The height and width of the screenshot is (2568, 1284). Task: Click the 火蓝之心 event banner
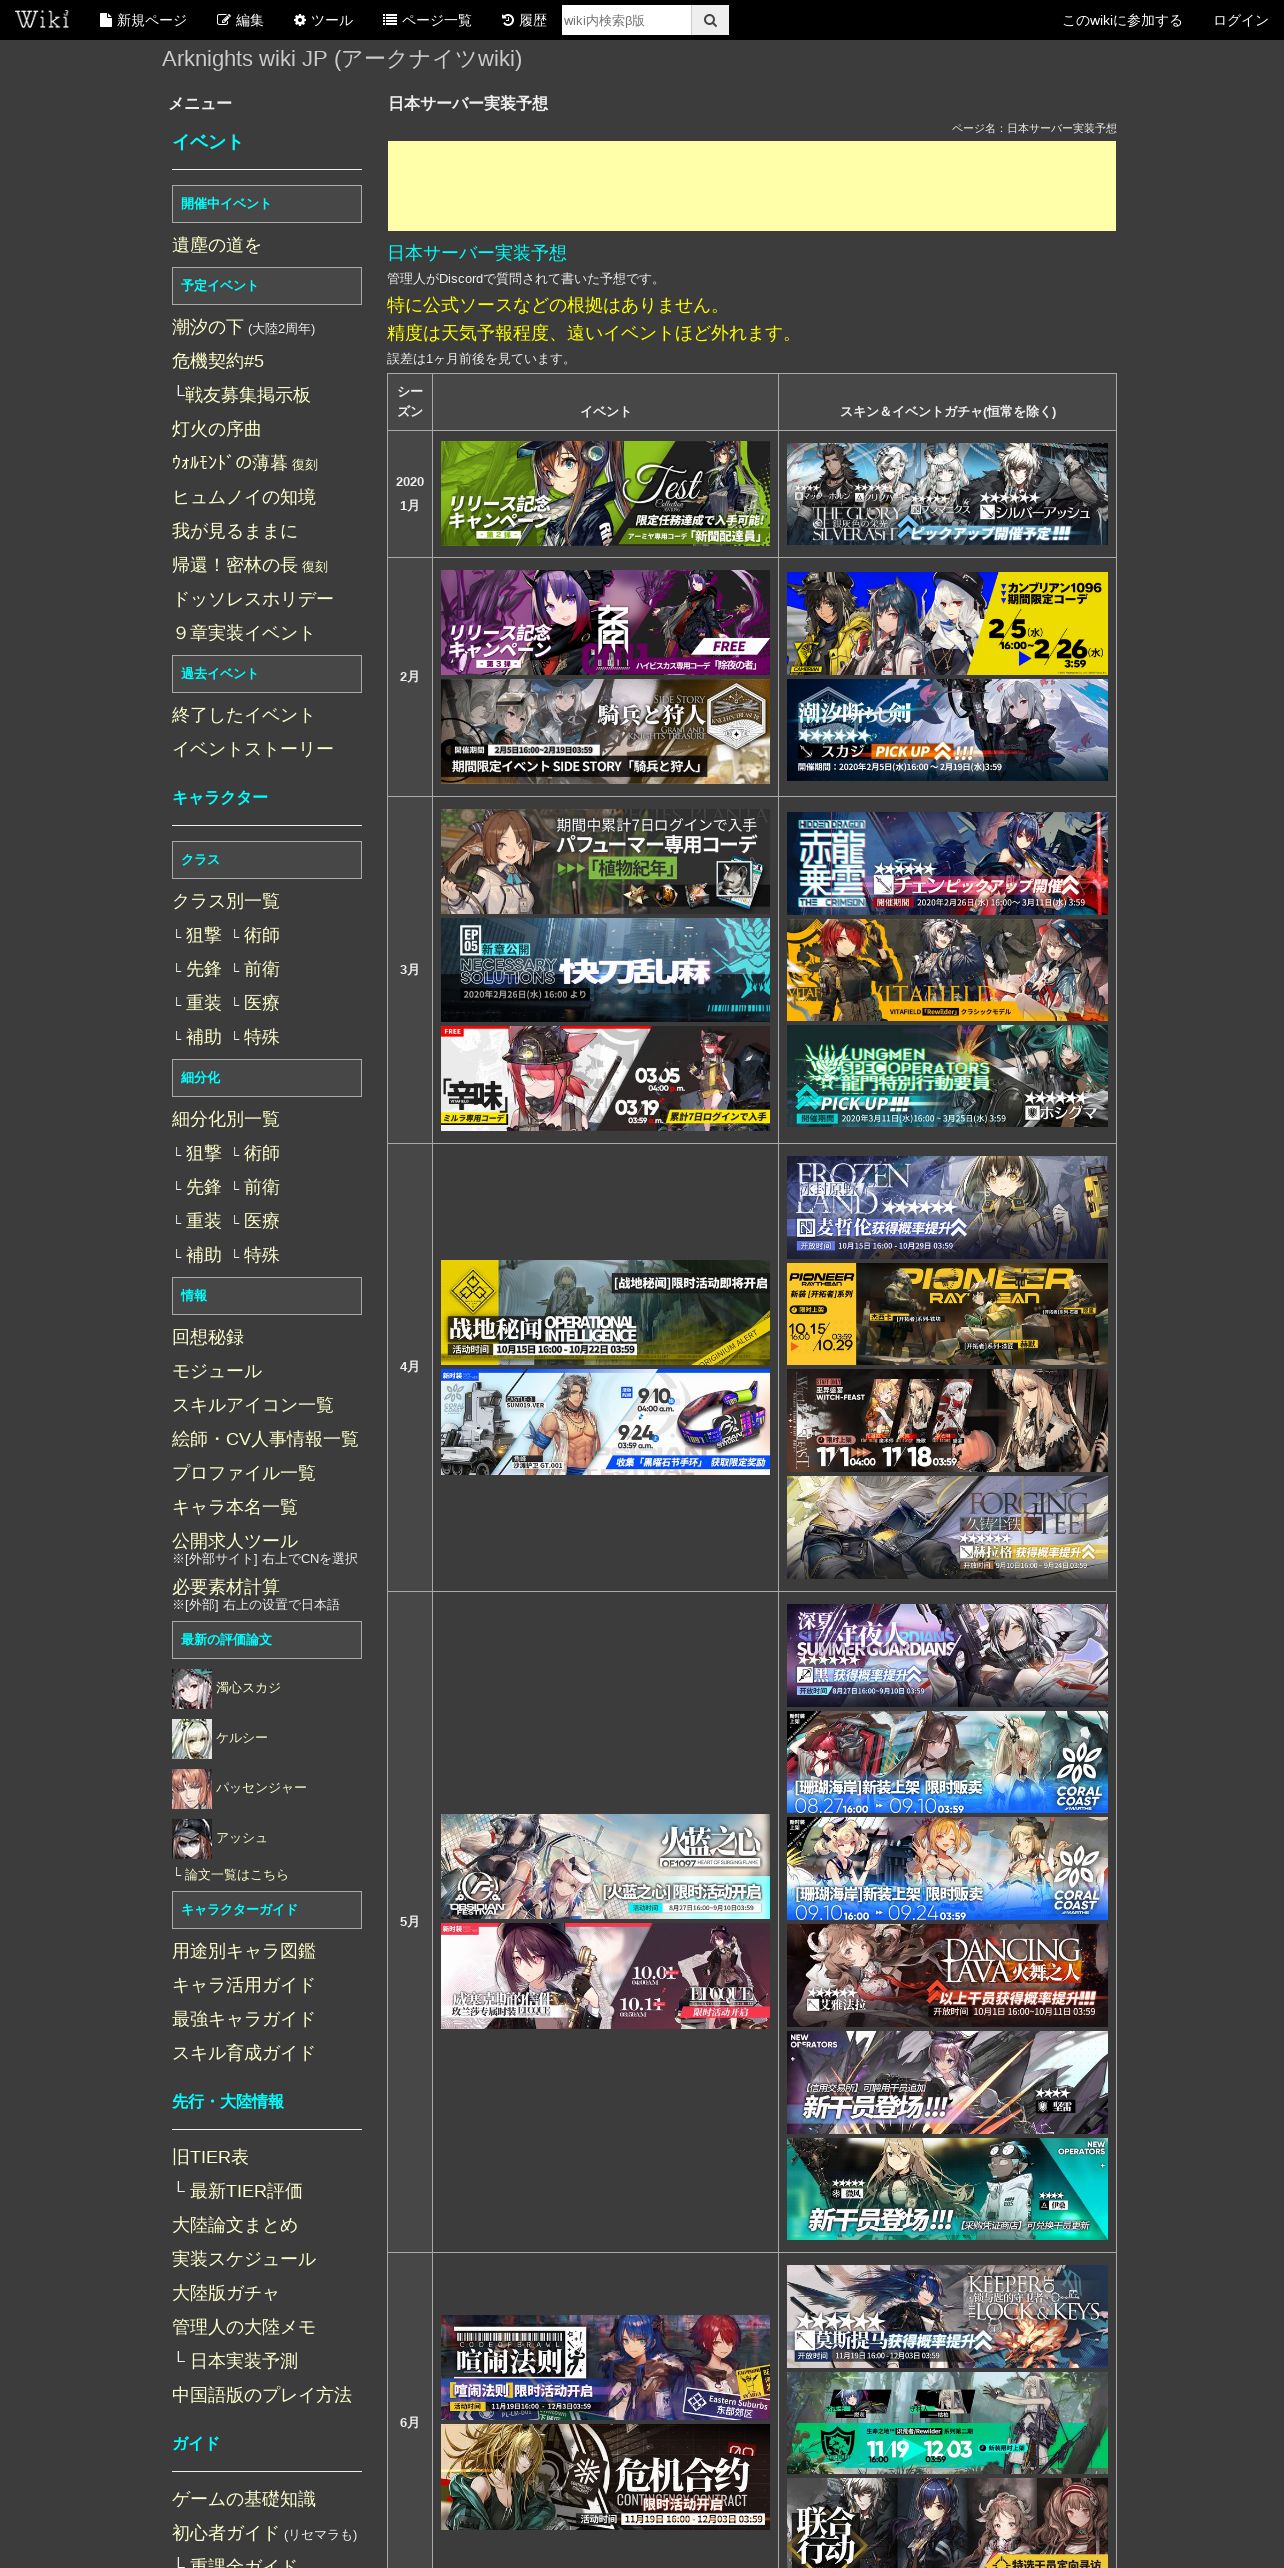[605, 1867]
